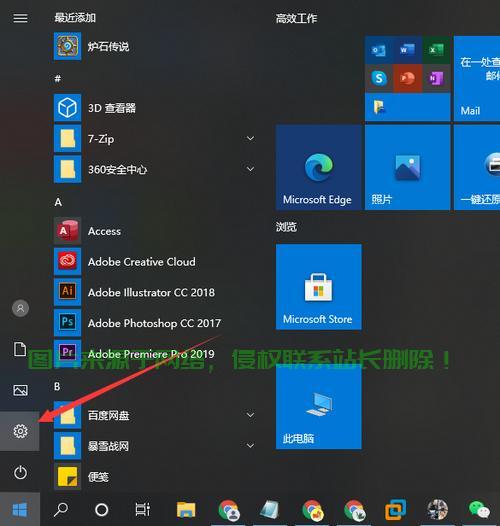Open Outlook in the Office tile group
The height and width of the screenshot is (526, 500).
(x=379, y=50)
